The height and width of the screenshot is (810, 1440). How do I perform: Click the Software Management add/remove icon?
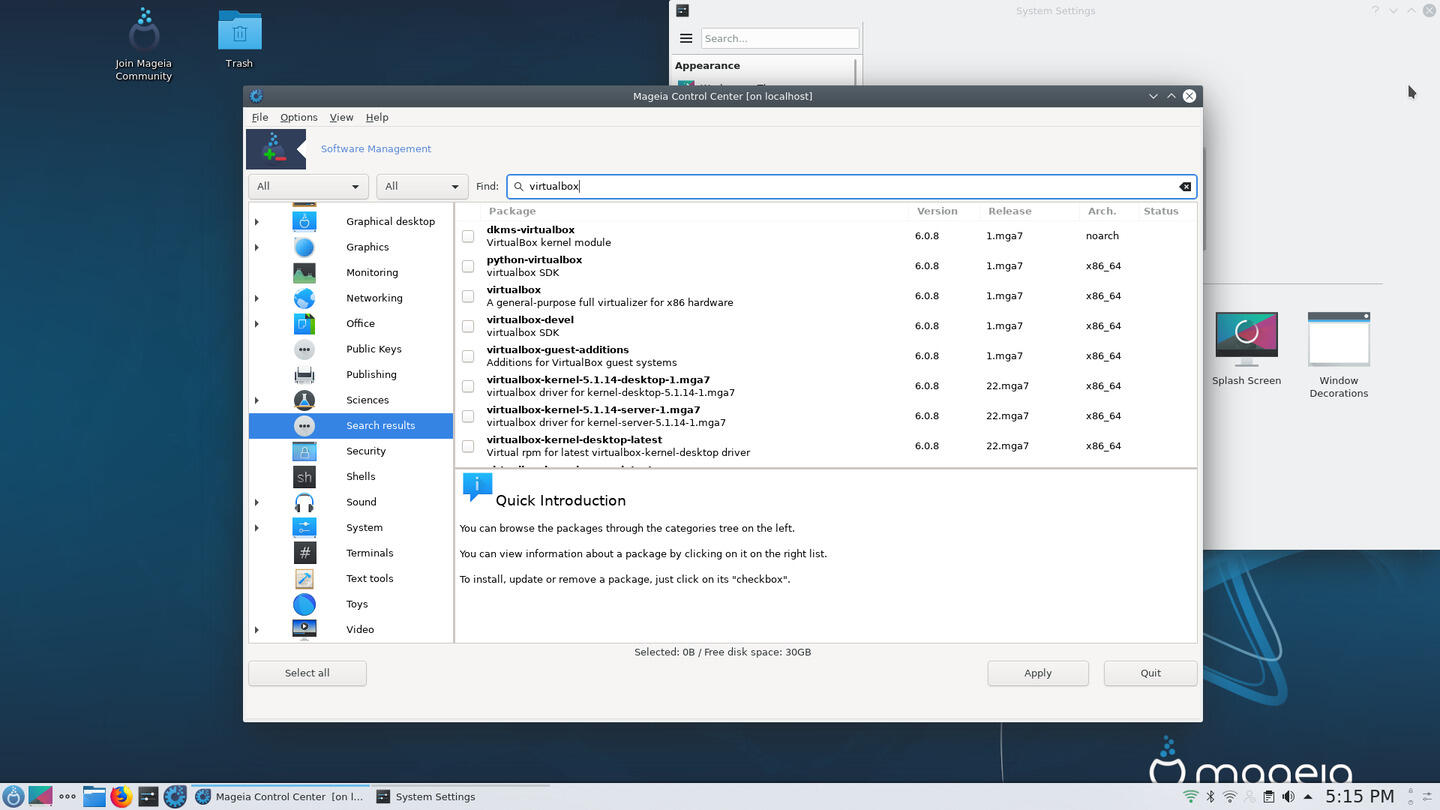coord(275,149)
